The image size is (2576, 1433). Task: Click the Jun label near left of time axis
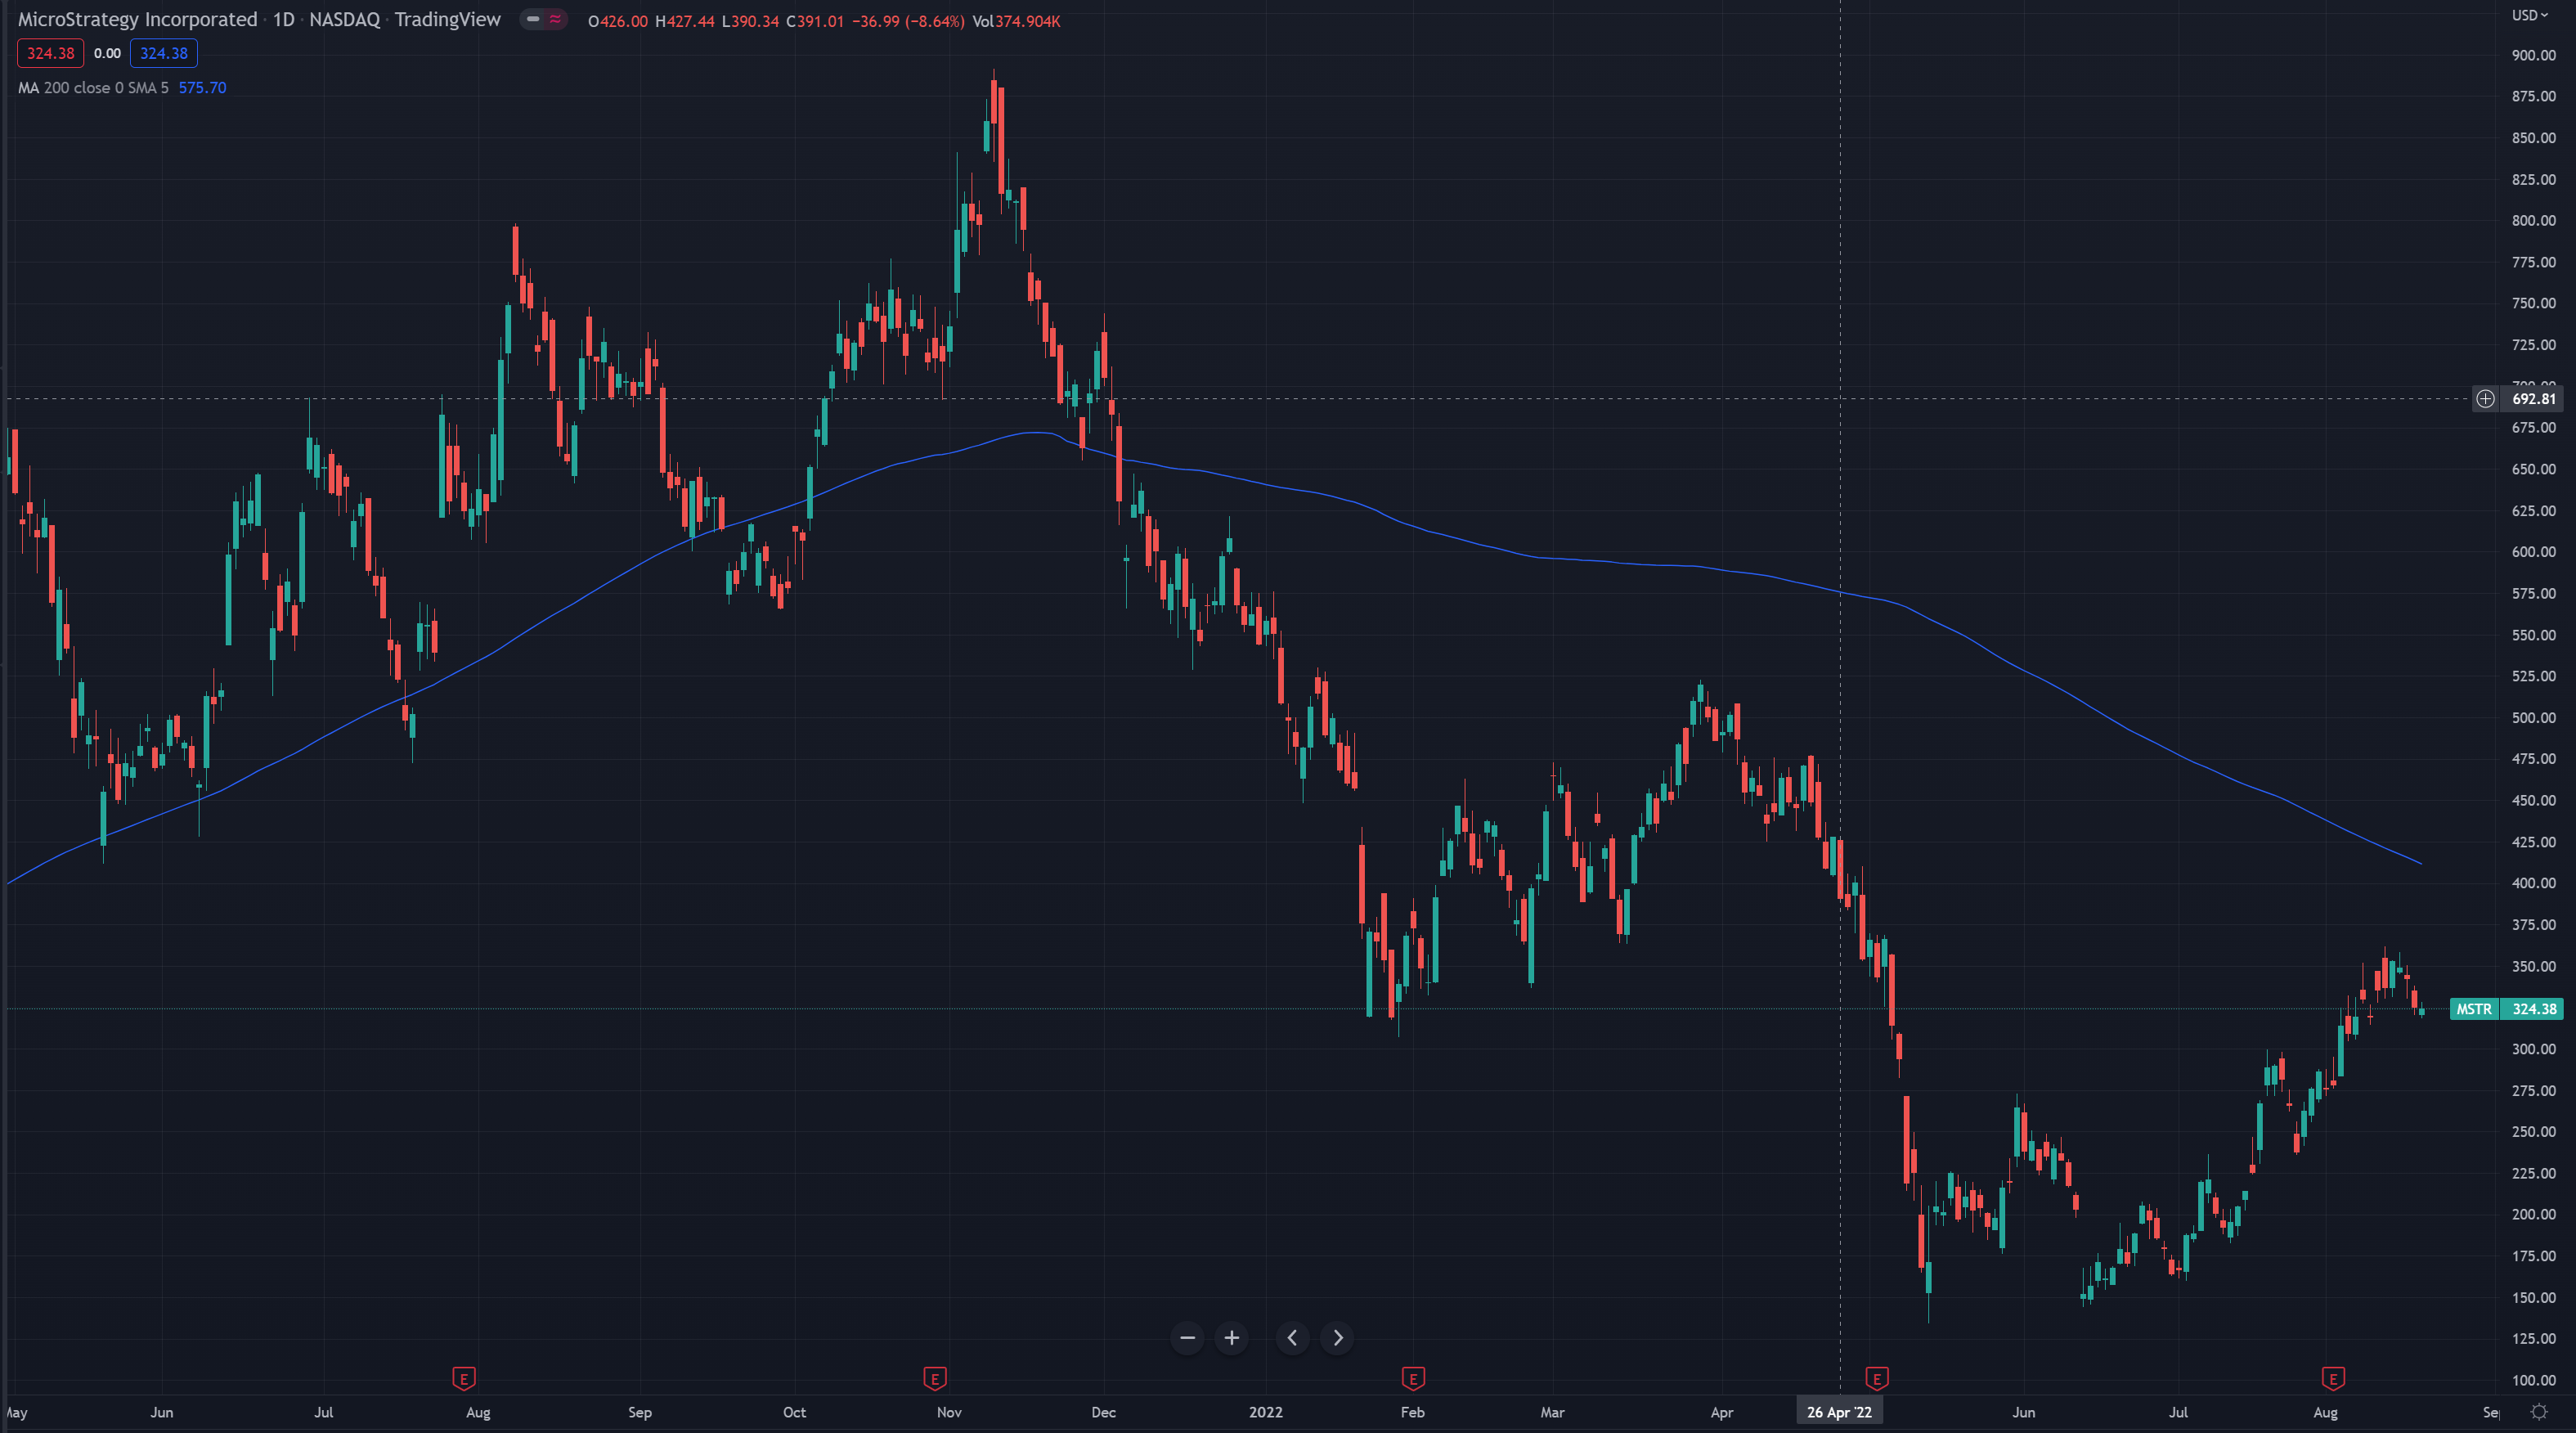coord(161,1412)
